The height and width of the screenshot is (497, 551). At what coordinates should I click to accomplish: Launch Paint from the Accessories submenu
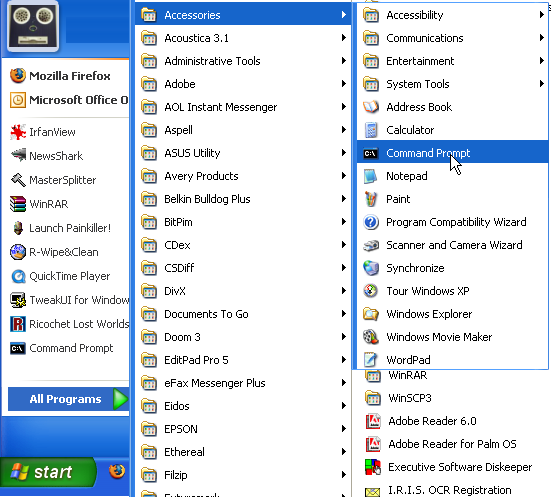(452, 199)
